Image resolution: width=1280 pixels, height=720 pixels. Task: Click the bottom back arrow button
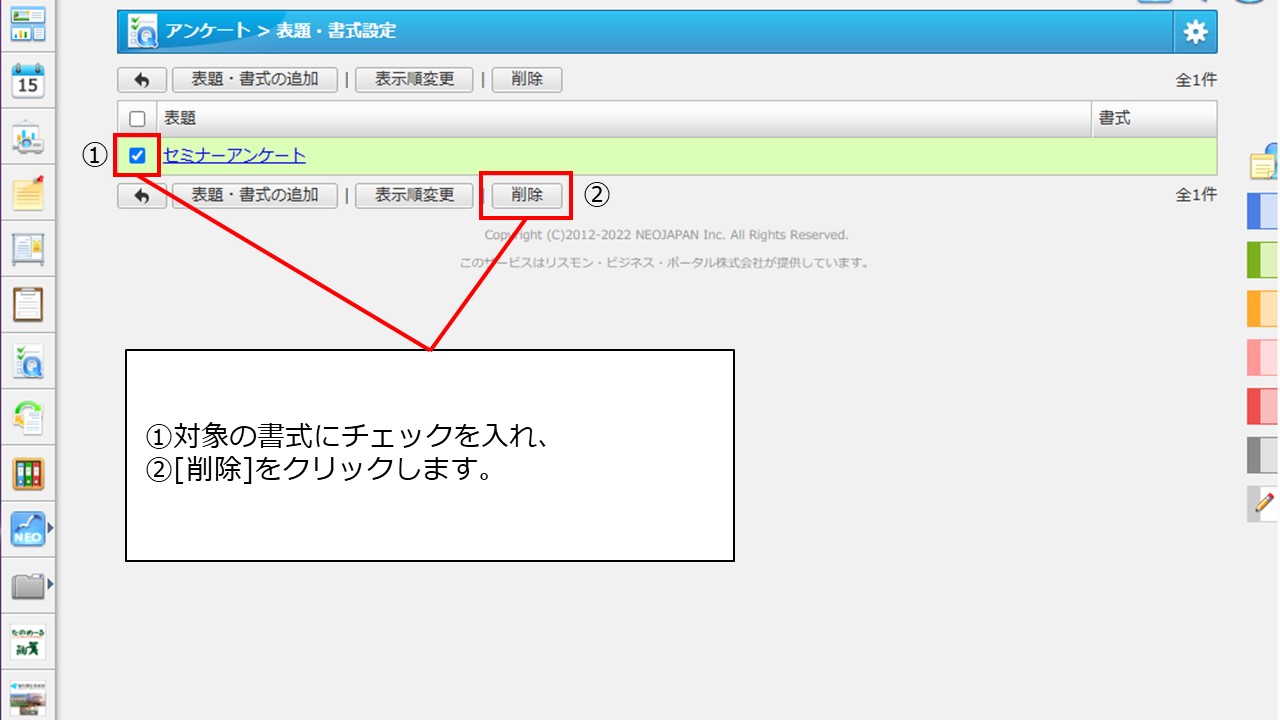point(142,196)
